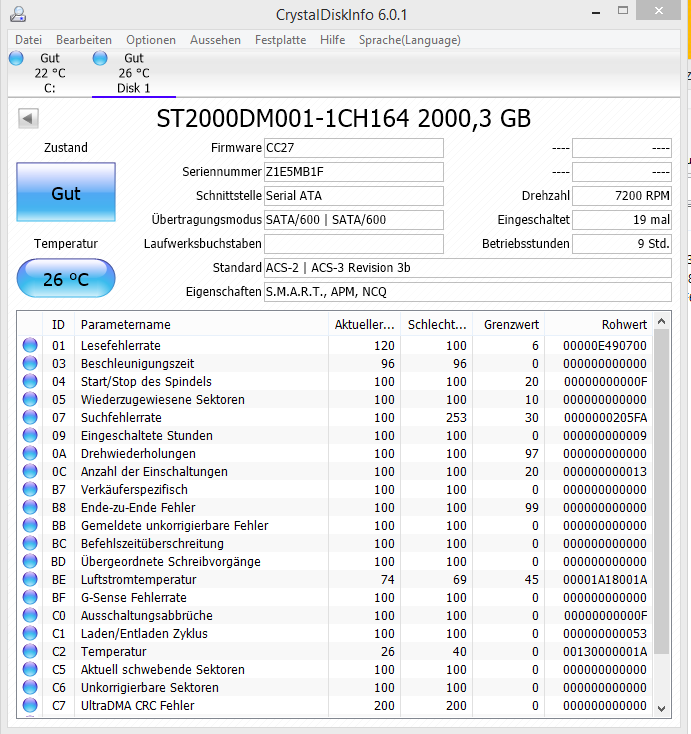Viewport: 691px width, 734px height.
Task: Click status icon of Aktuell schwebende Sektoren row
Action: point(30,669)
